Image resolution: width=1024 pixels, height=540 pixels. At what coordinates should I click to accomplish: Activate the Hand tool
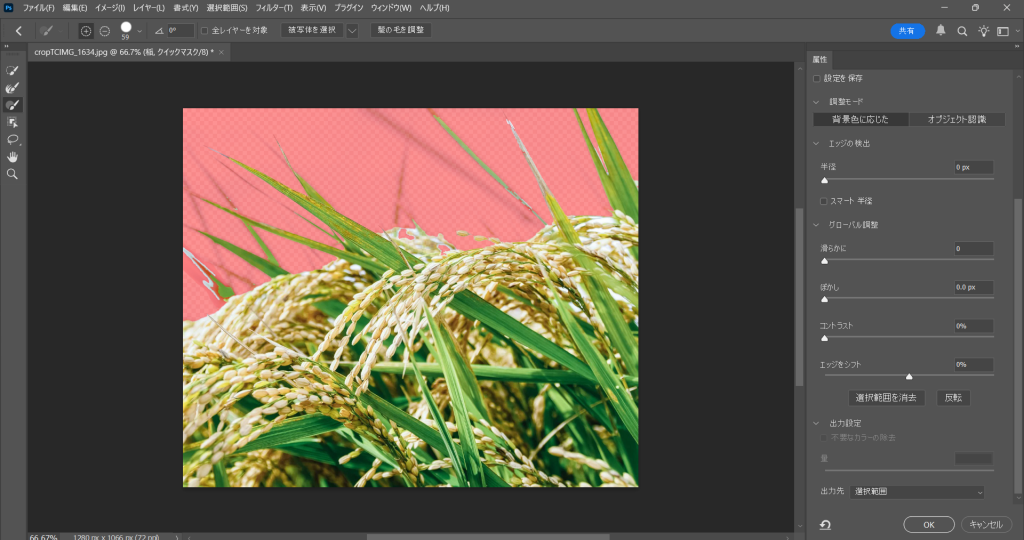click(13, 156)
